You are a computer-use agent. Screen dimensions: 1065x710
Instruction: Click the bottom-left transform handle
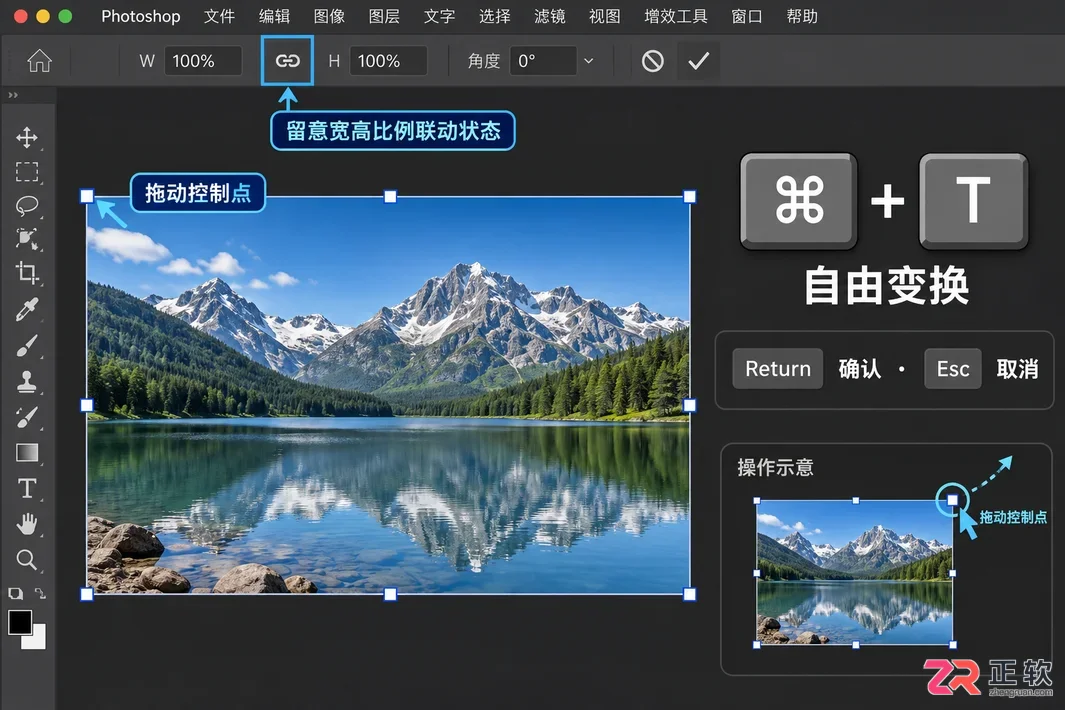click(x=87, y=594)
